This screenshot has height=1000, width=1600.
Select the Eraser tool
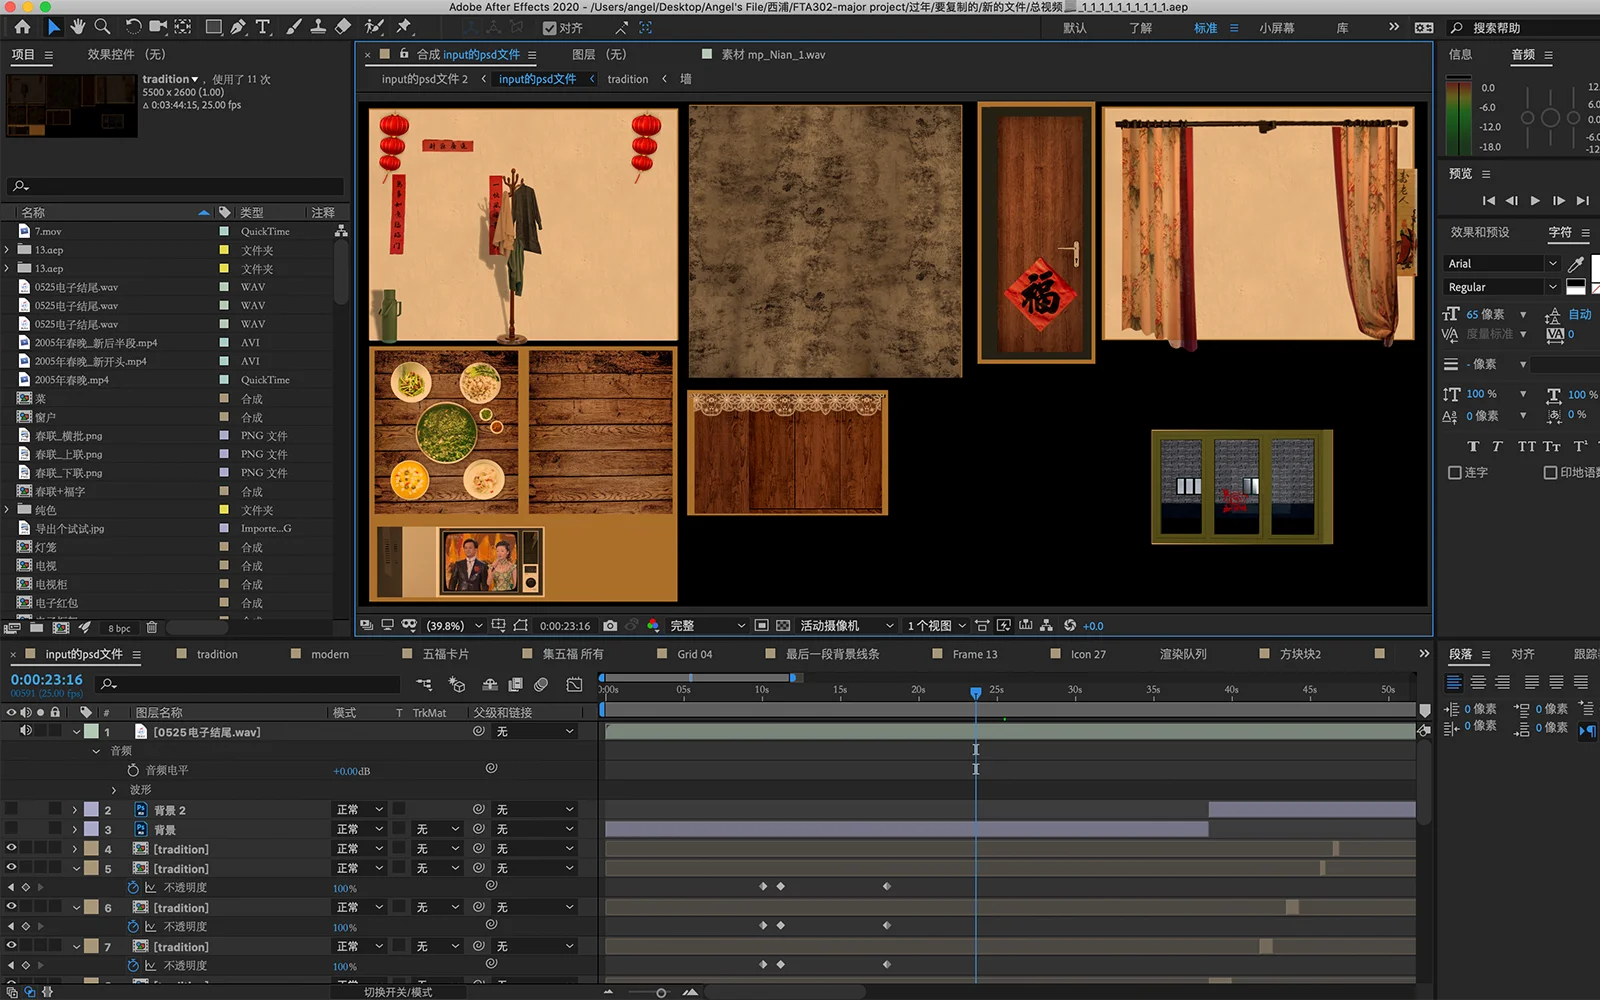tap(342, 27)
